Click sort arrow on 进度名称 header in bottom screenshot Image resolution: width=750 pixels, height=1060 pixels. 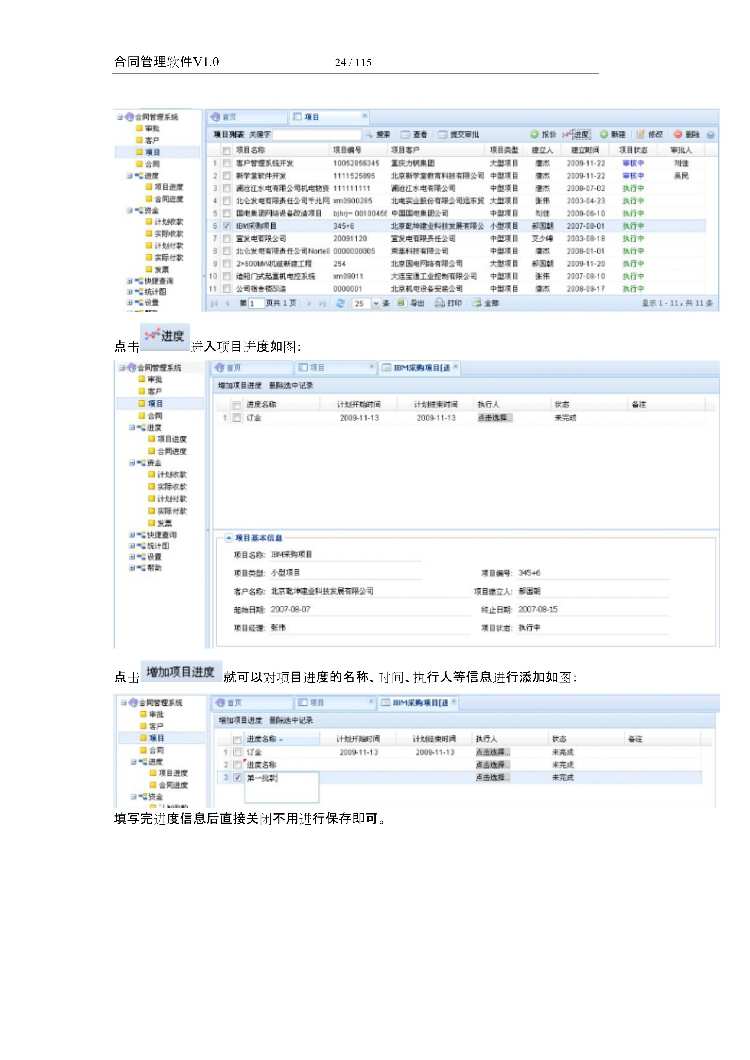(x=281, y=740)
